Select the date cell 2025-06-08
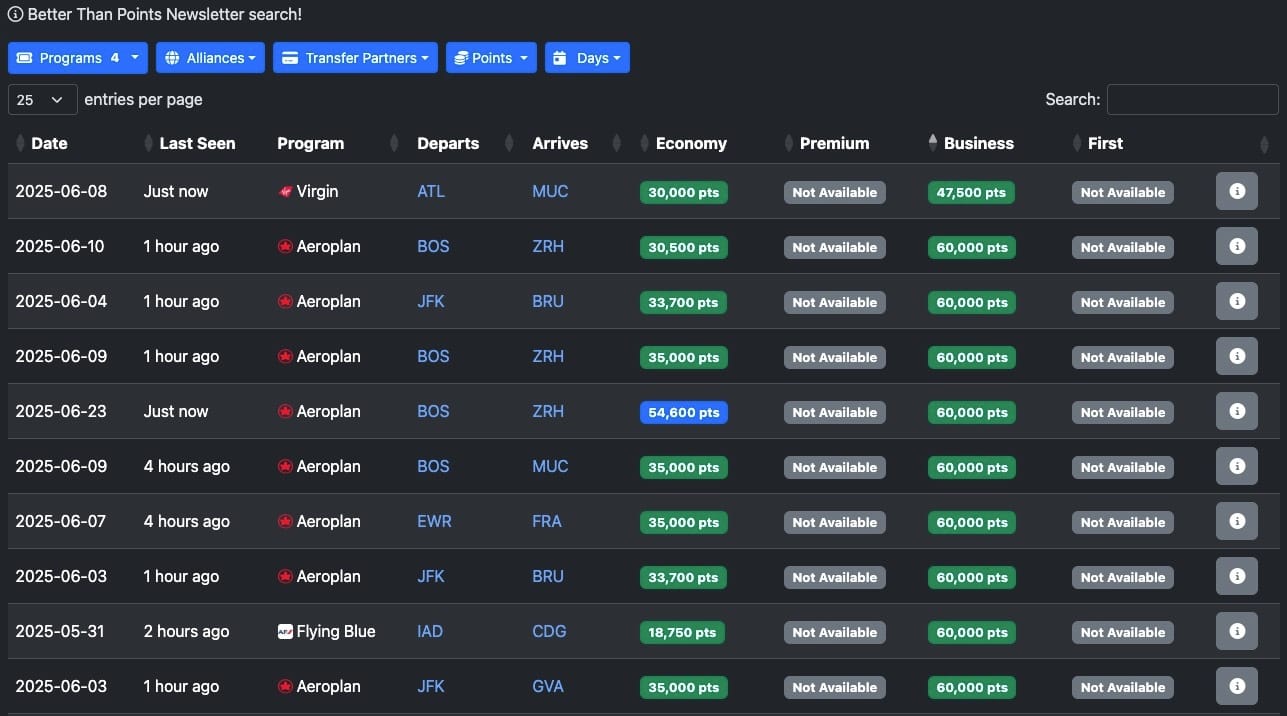 61,191
